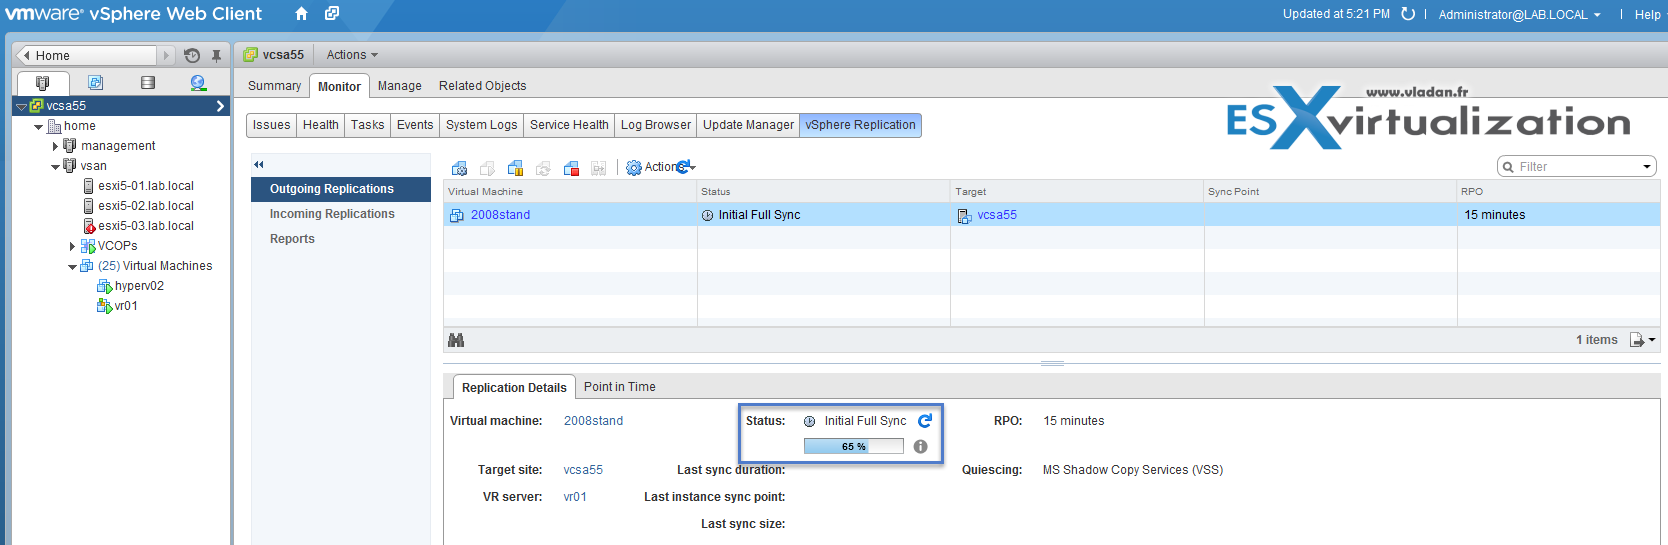This screenshot has width=1668, height=545.
Task: Click the configure replication toolbar icon
Action: (x=459, y=168)
